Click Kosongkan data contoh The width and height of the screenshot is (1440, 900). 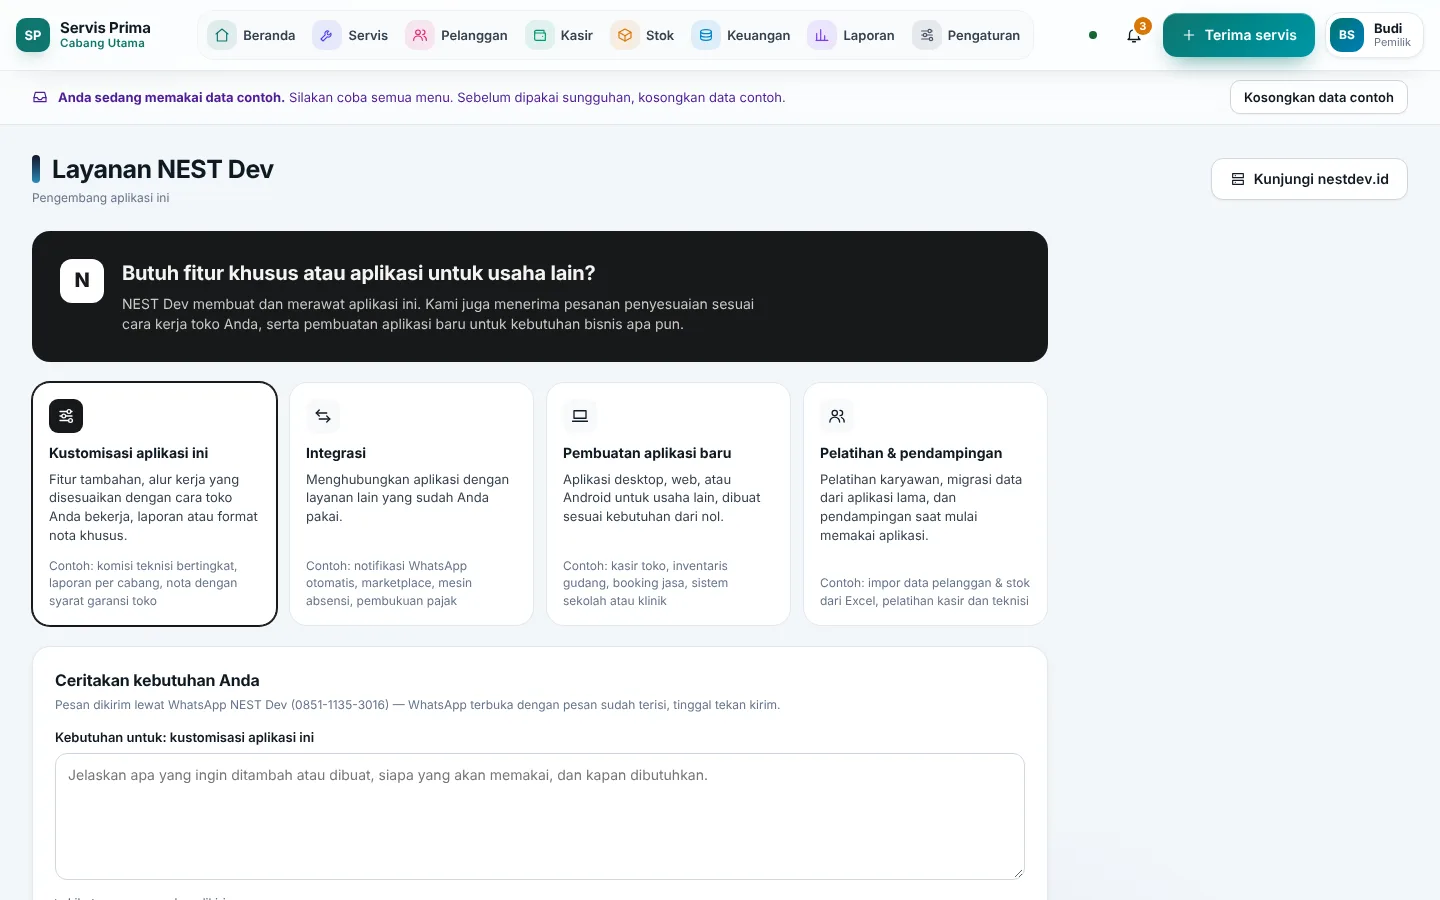point(1319,97)
